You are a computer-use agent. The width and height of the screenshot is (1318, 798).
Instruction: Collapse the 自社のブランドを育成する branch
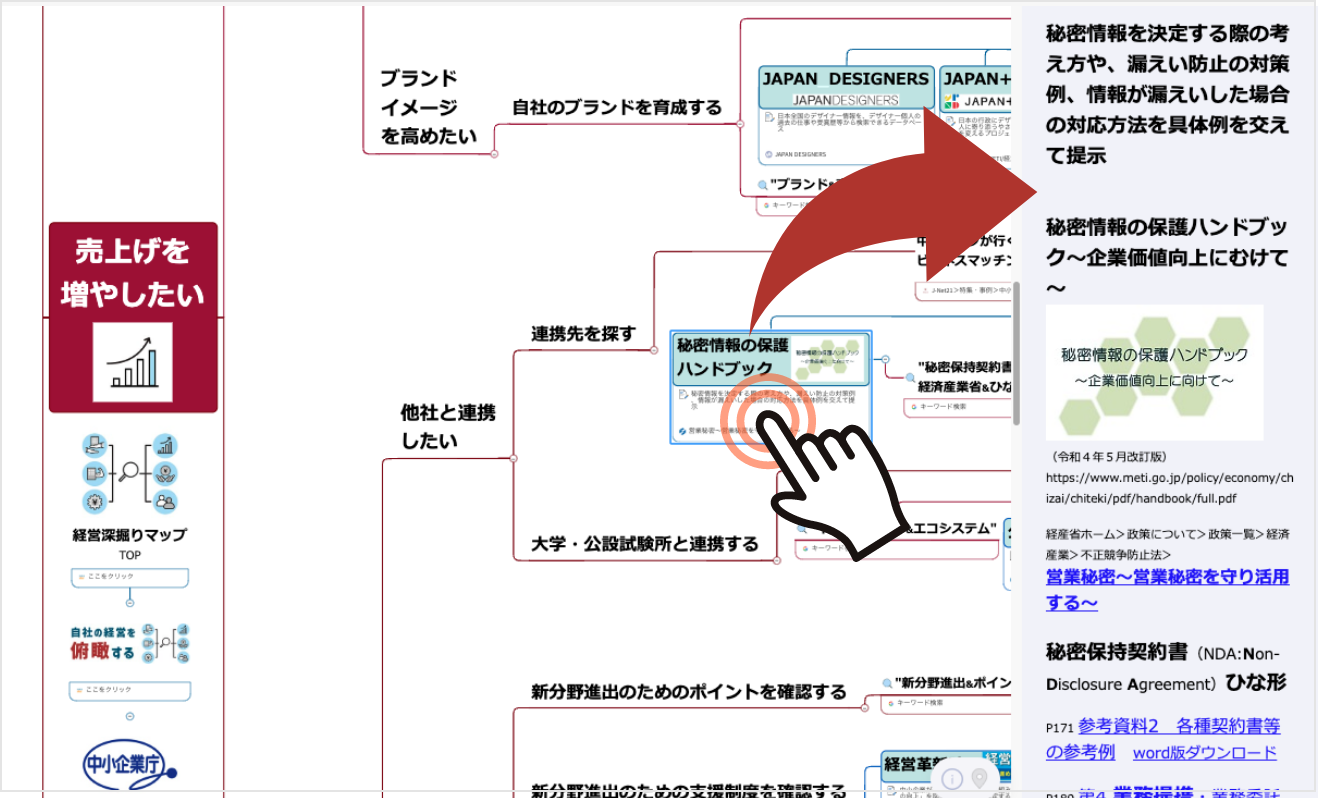740,124
